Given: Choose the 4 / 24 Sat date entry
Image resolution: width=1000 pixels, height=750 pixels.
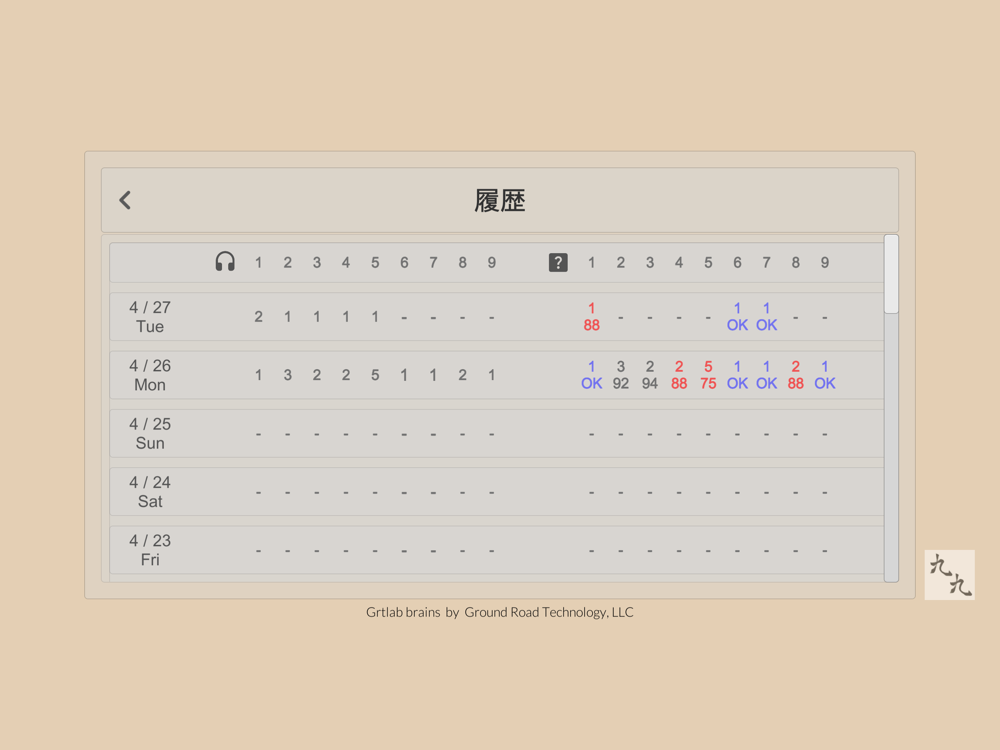Looking at the screenshot, I should click(150, 492).
